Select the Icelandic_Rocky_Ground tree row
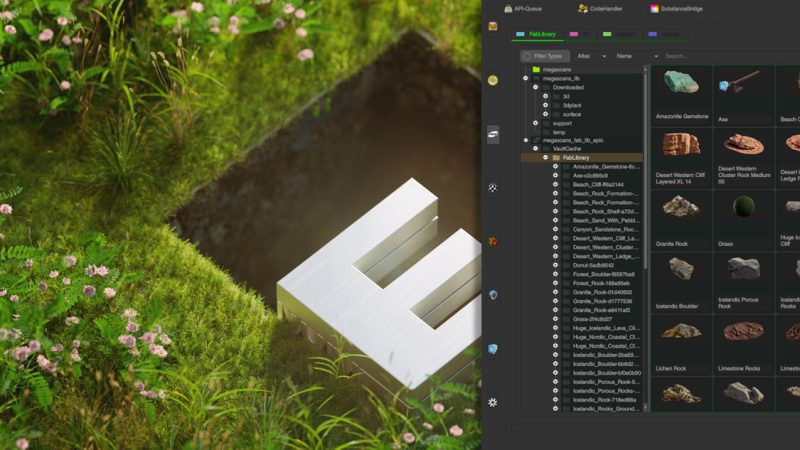The height and width of the screenshot is (450, 800). point(582,409)
